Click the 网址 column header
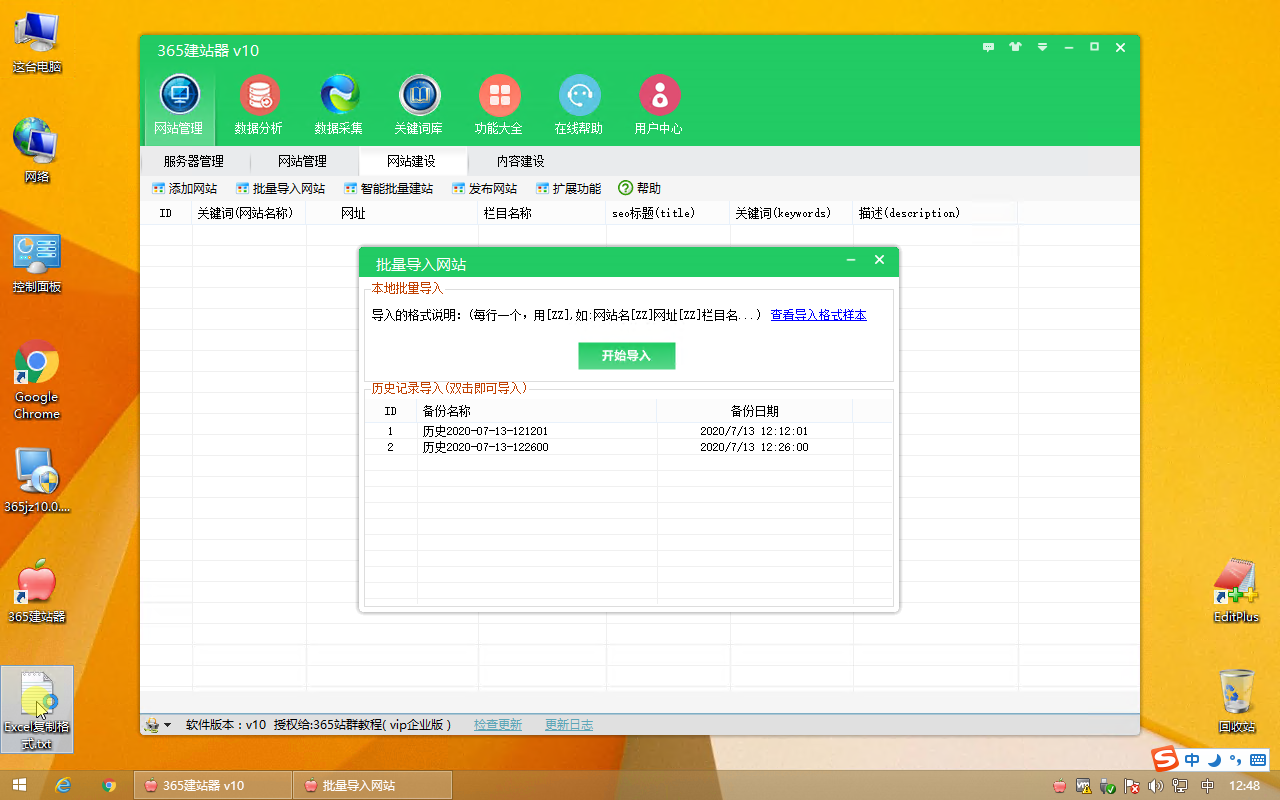1280x800 pixels. (x=392, y=213)
